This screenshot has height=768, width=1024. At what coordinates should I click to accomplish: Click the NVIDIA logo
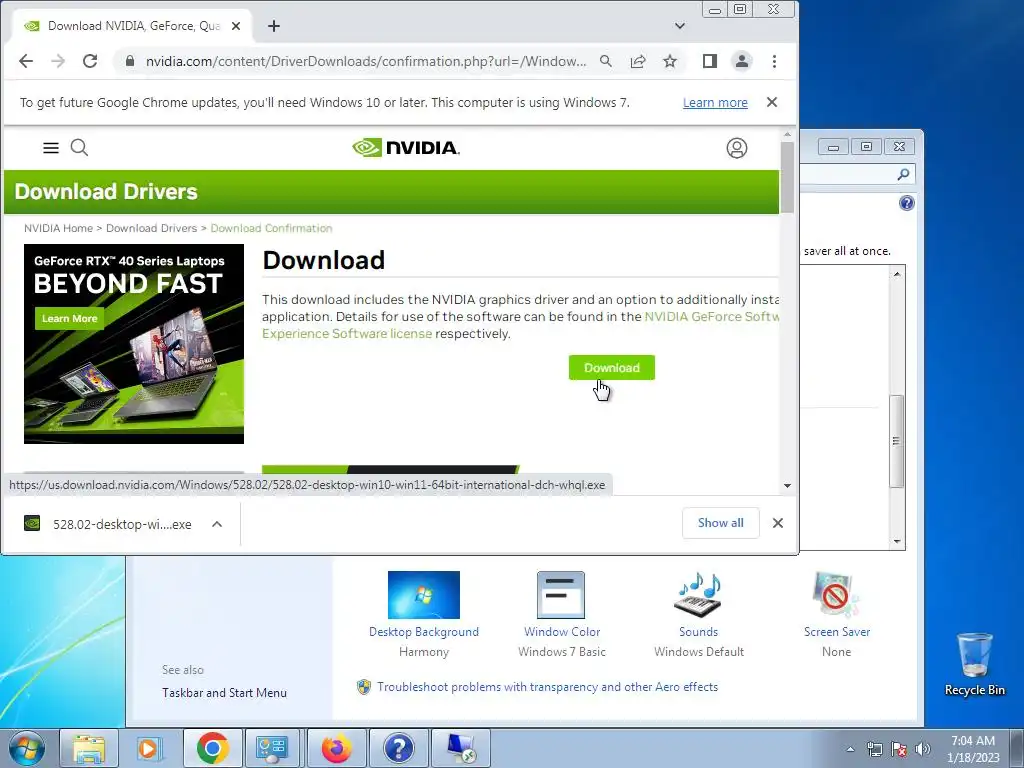point(406,148)
